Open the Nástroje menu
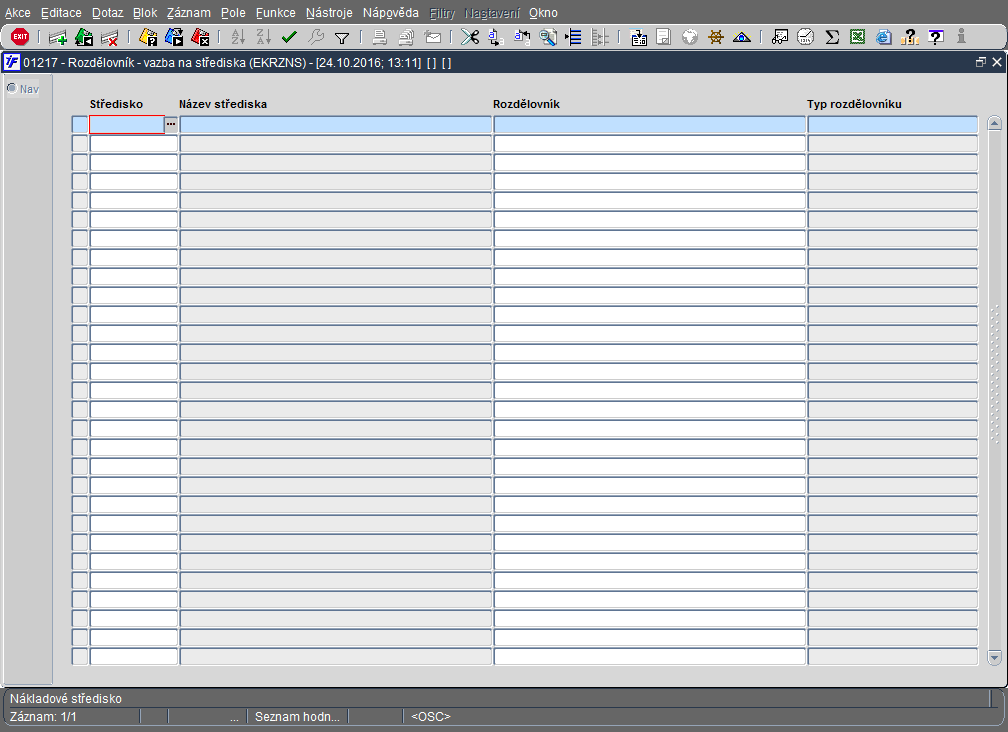1008x732 pixels. 329,13
